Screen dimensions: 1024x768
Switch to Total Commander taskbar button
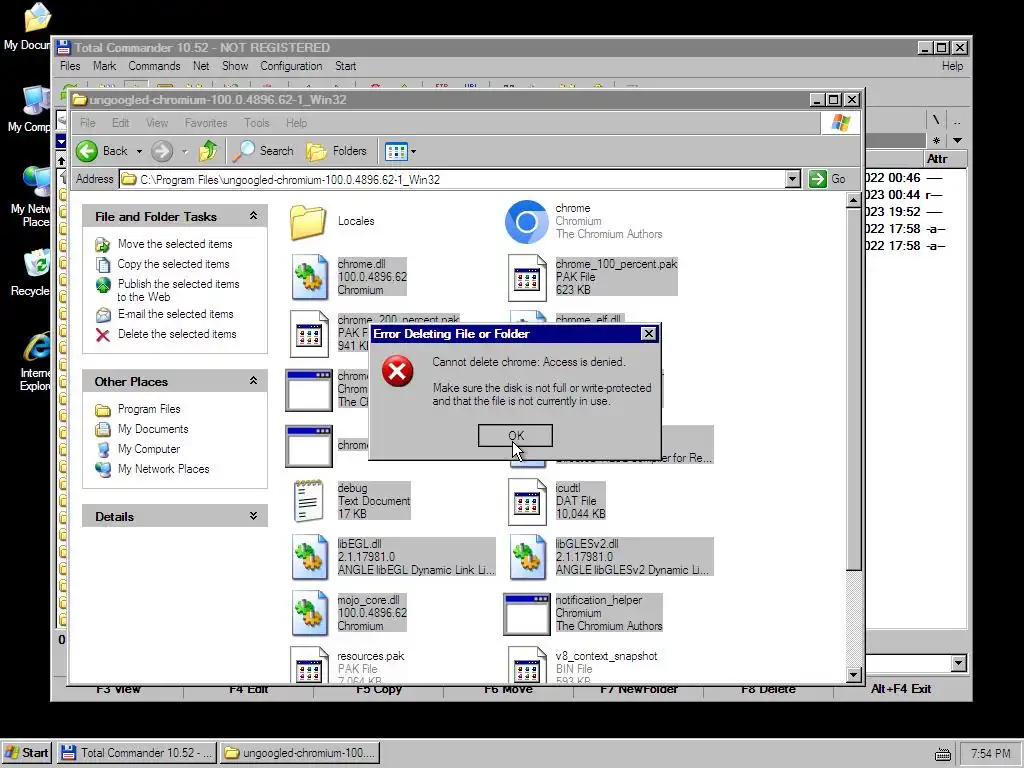137,752
